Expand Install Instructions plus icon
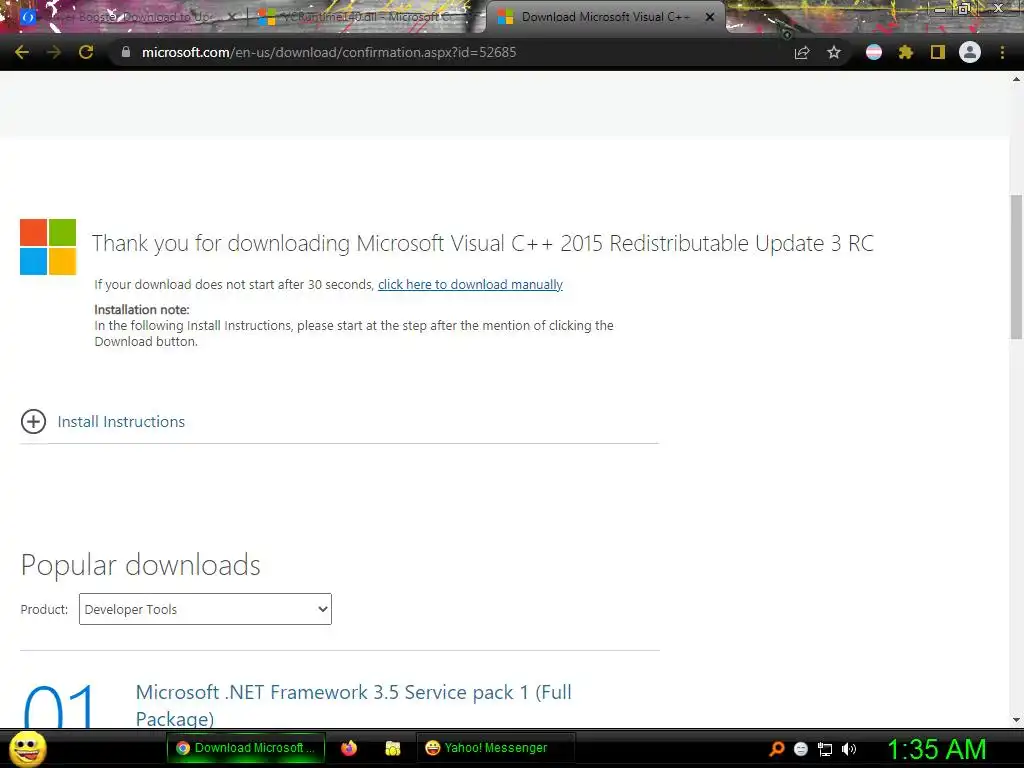The image size is (1024, 768). (33, 421)
